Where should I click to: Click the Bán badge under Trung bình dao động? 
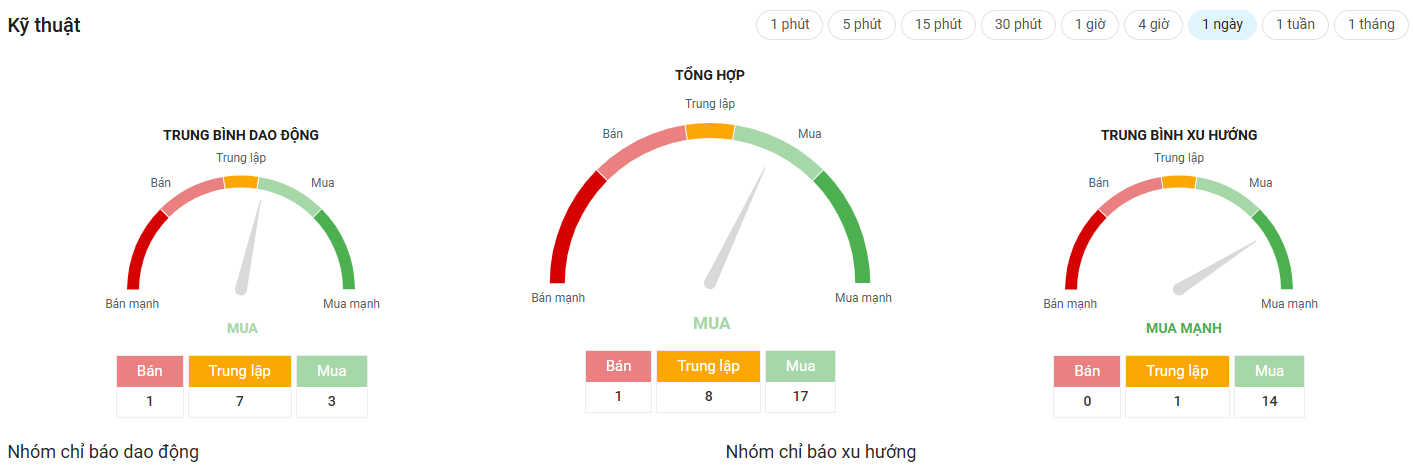(x=150, y=371)
